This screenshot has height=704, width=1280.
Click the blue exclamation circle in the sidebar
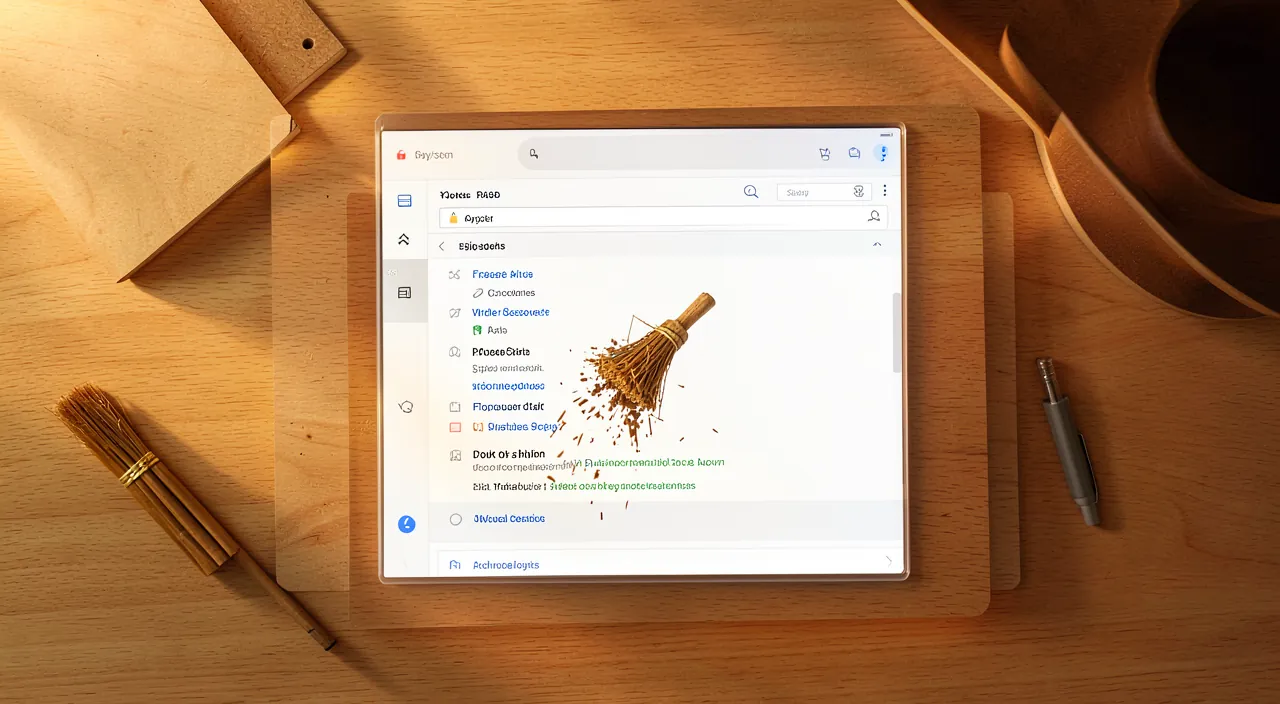[x=406, y=524]
